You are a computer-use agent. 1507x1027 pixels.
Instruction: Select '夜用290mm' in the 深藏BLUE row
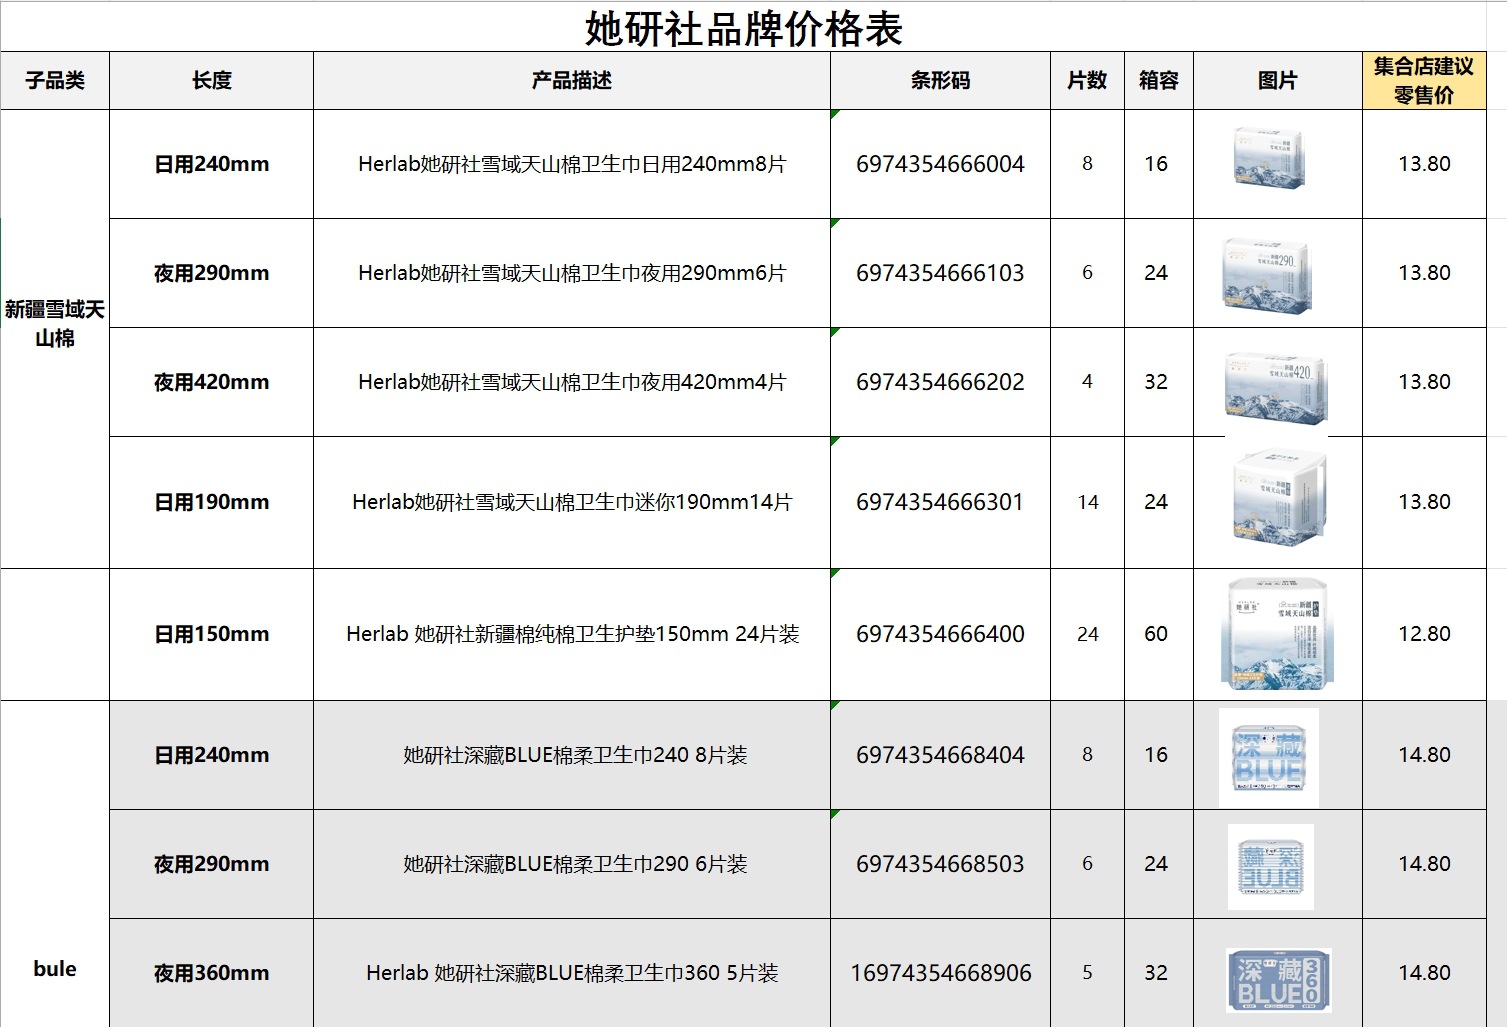point(211,864)
